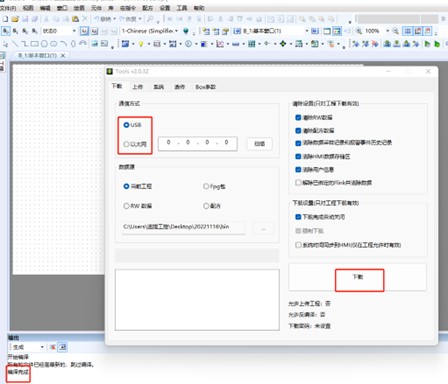Open the 1-Chinese (Simplified) language dropdown

tap(150, 31)
